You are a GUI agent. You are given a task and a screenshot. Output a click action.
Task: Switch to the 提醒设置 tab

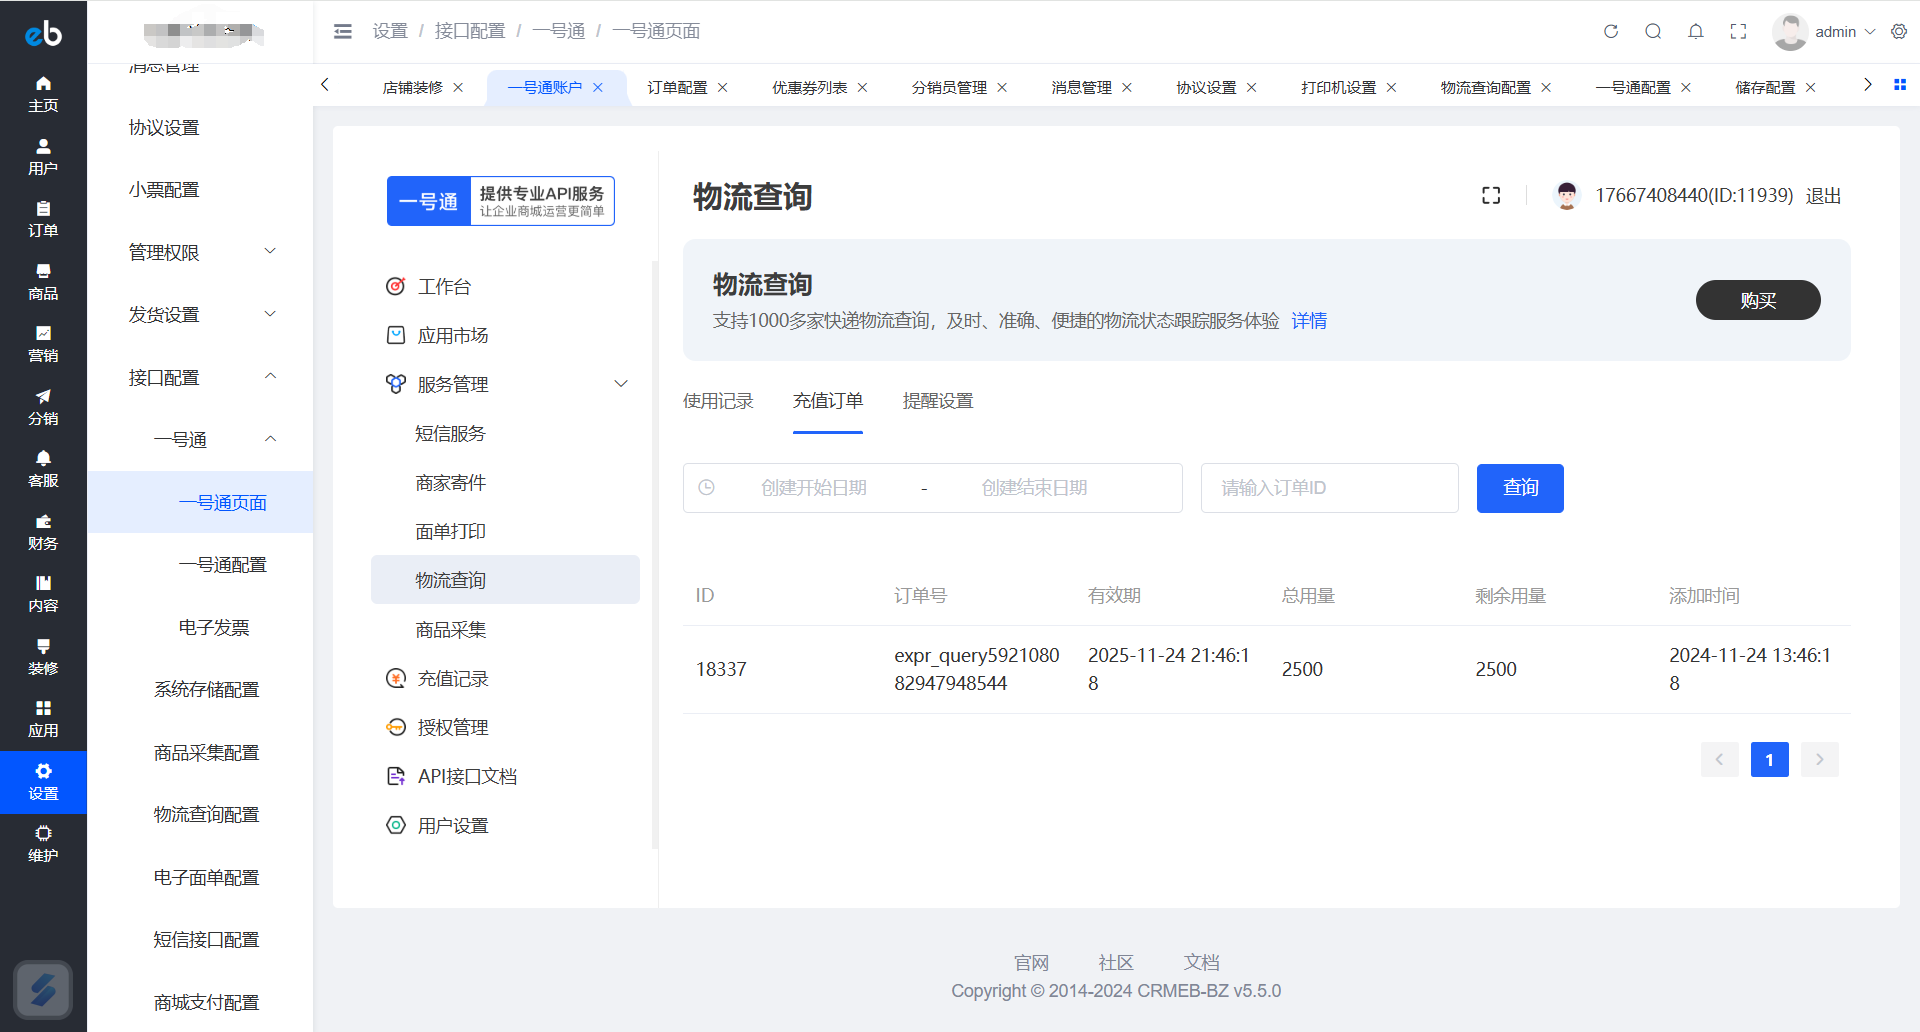(938, 401)
